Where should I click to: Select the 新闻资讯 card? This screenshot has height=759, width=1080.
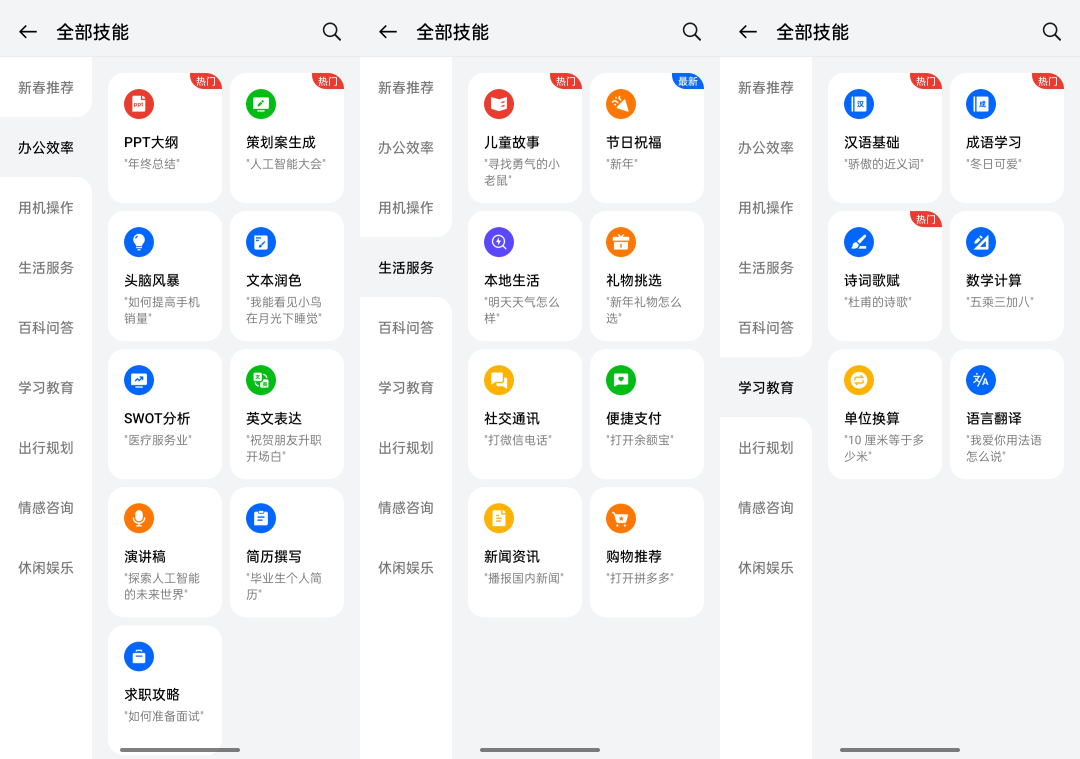click(525, 552)
